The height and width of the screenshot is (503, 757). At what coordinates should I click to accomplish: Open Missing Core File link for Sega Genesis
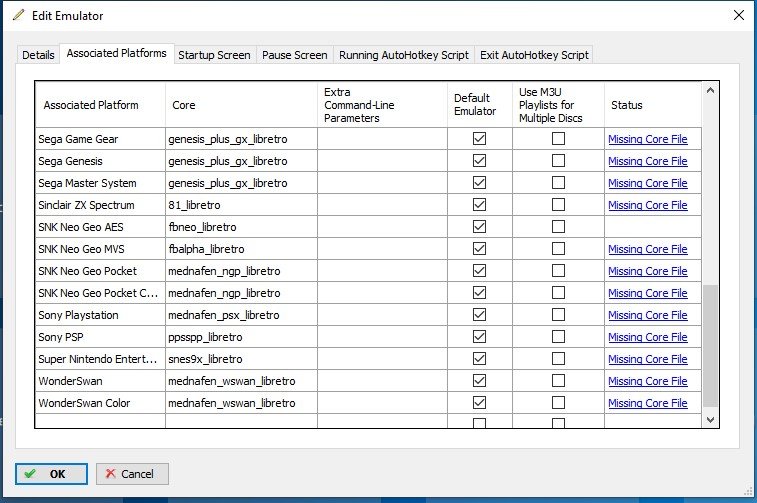647,161
